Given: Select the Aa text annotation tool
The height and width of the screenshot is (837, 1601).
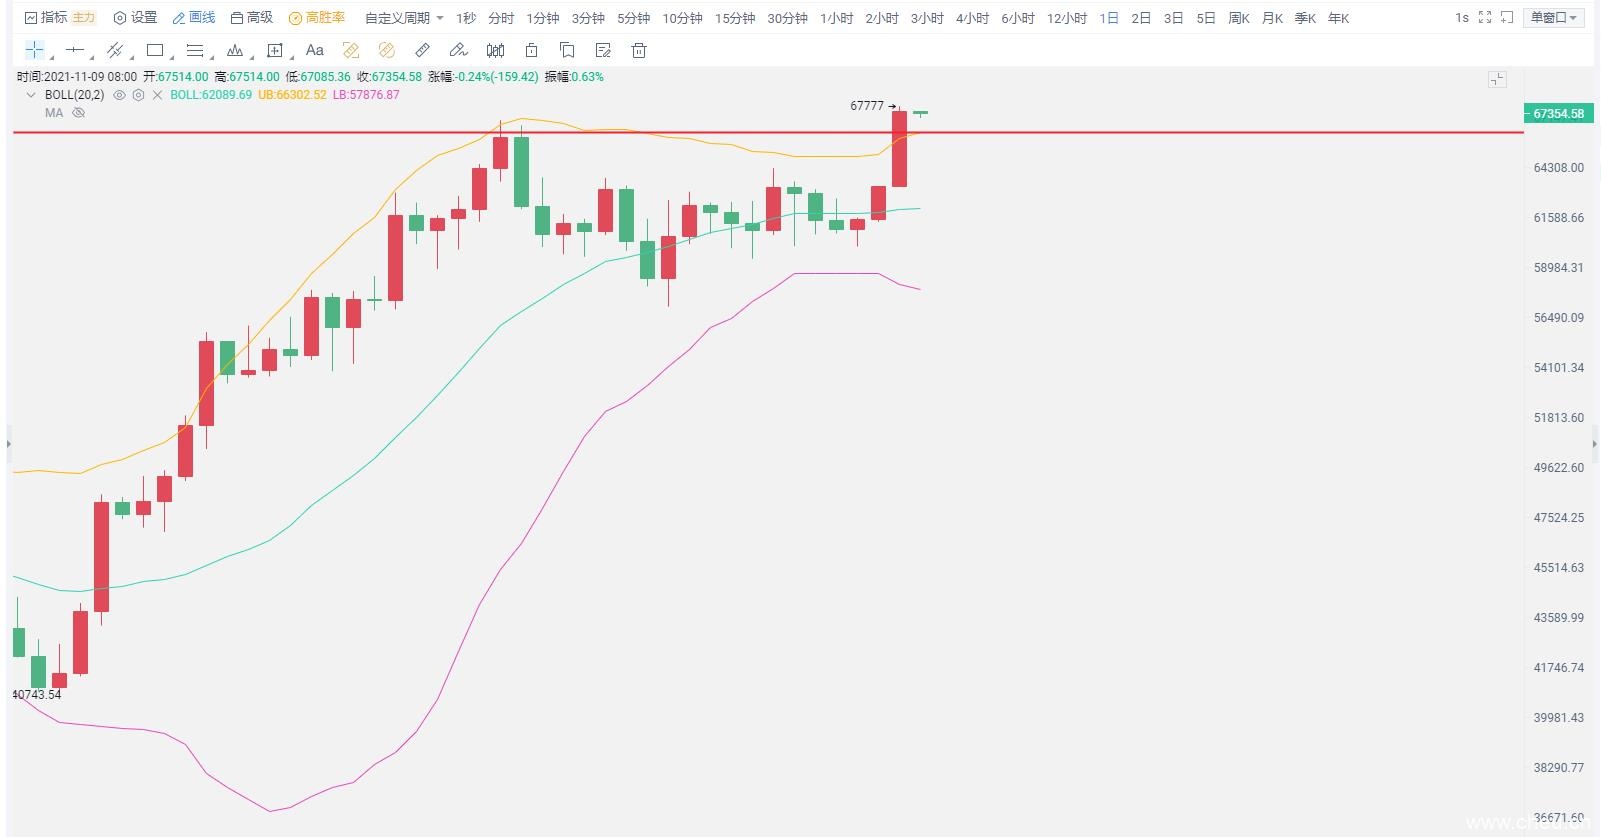Looking at the screenshot, I should [x=314, y=50].
